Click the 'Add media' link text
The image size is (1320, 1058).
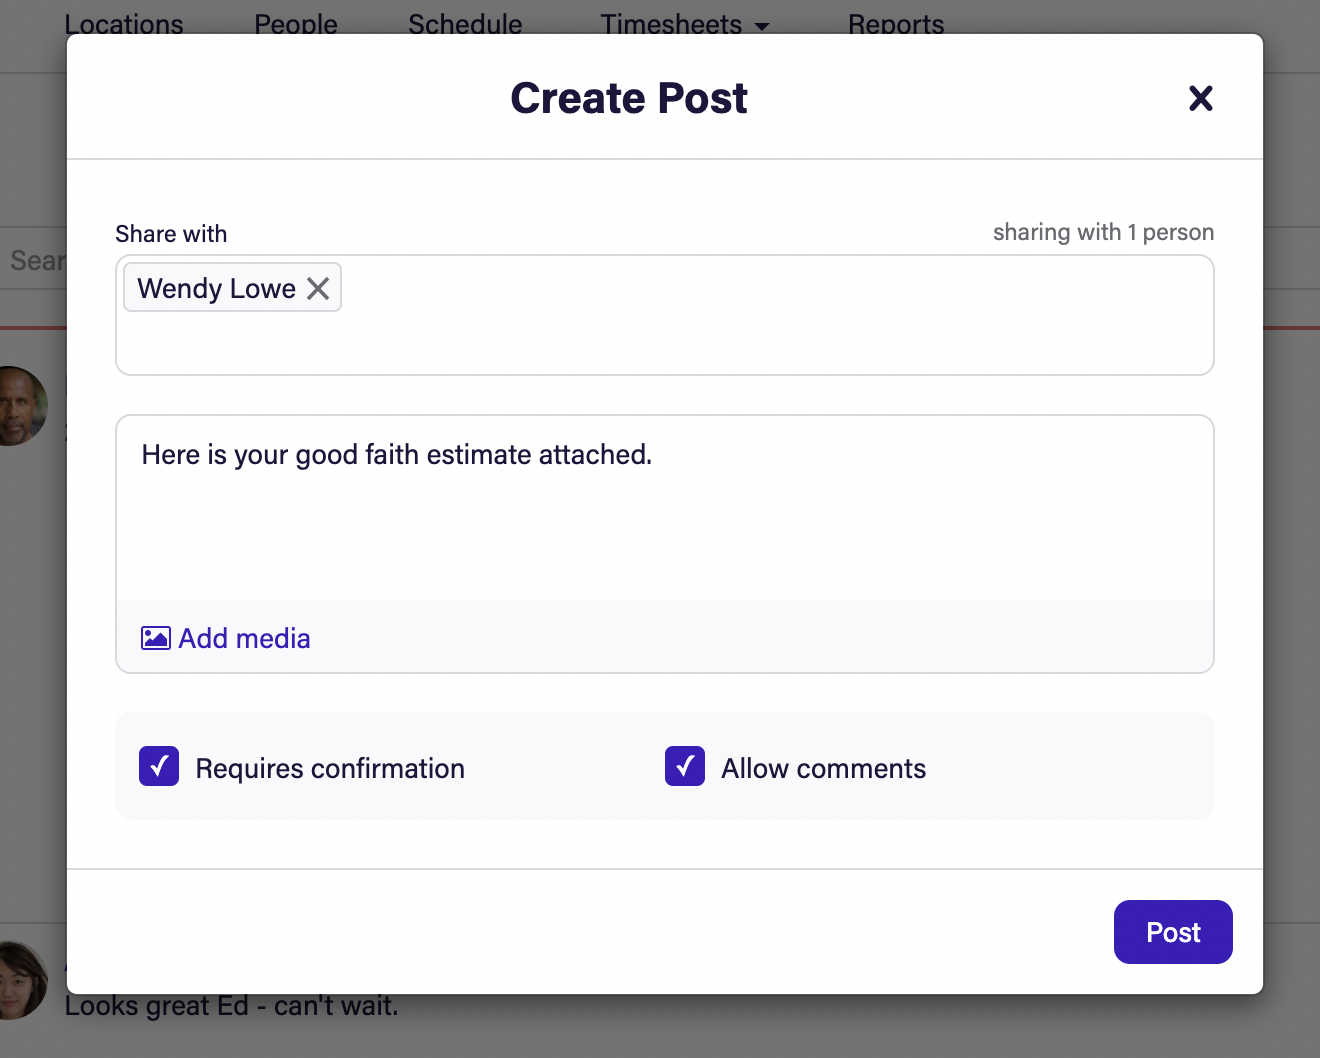pos(244,638)
